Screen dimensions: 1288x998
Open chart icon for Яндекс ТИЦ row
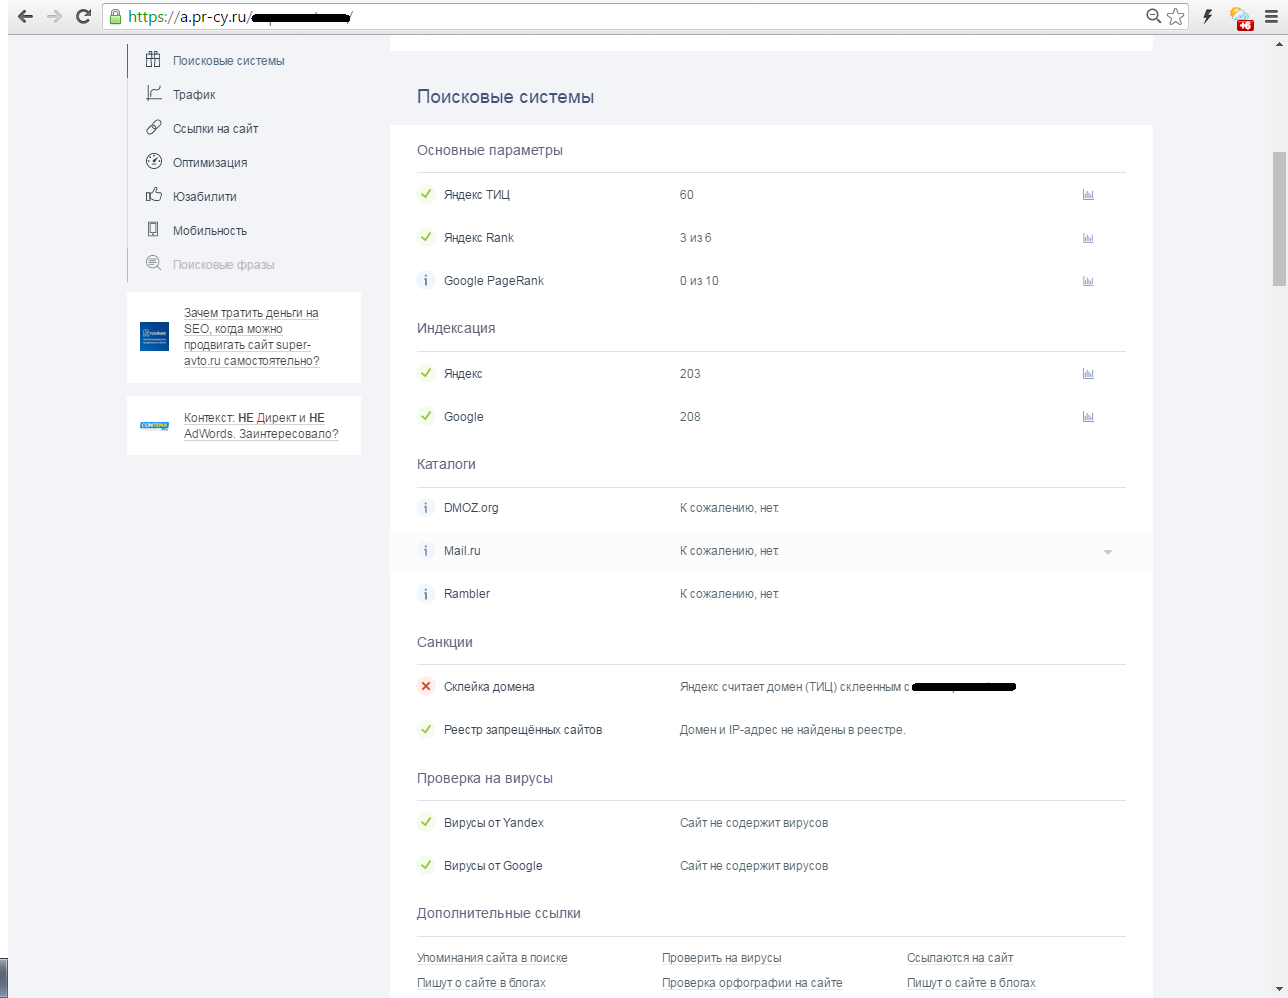(x=1088, y=195)
